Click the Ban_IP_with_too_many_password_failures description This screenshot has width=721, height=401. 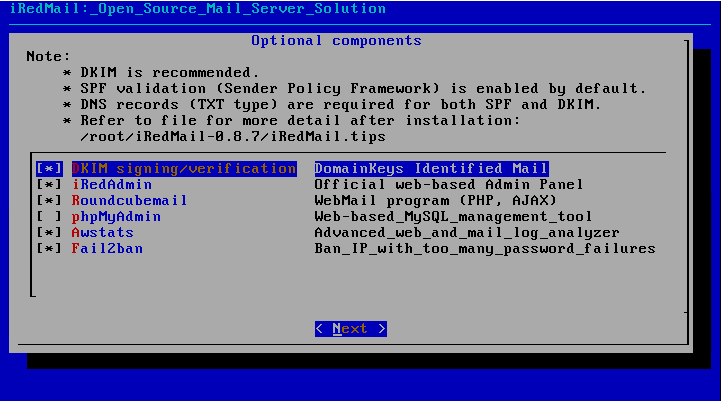[x=485, y=249]
